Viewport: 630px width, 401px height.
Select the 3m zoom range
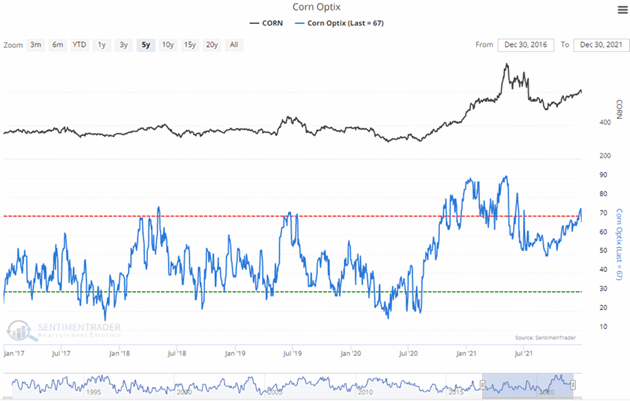[x=36, y=45]
